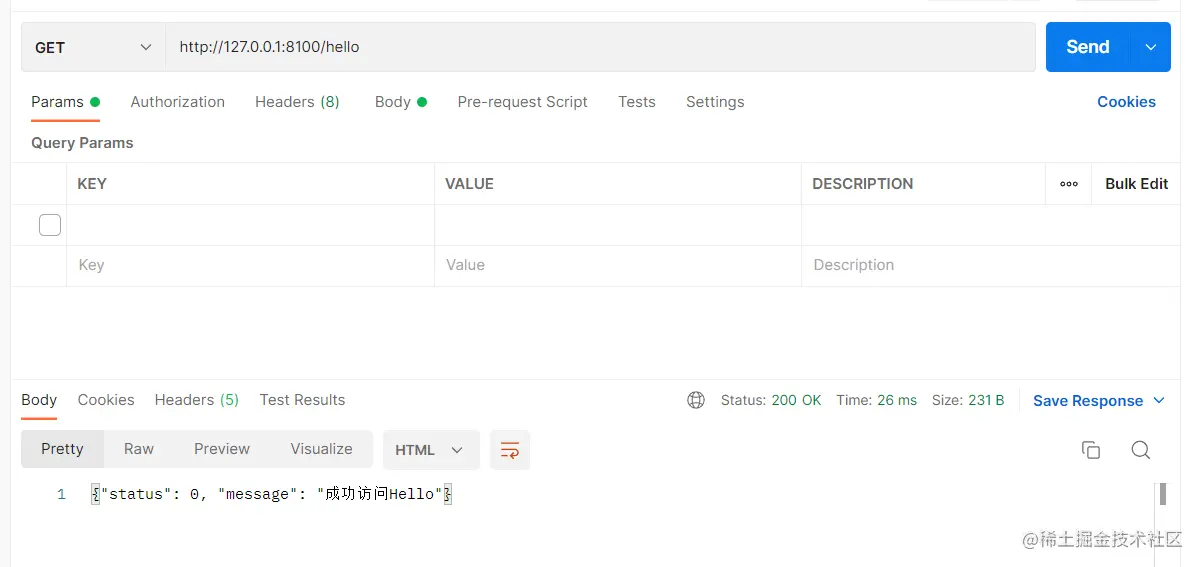Click Bulk Edit
The height and width of the screenshot is (567, 1200).
(x=1136, y=184)
